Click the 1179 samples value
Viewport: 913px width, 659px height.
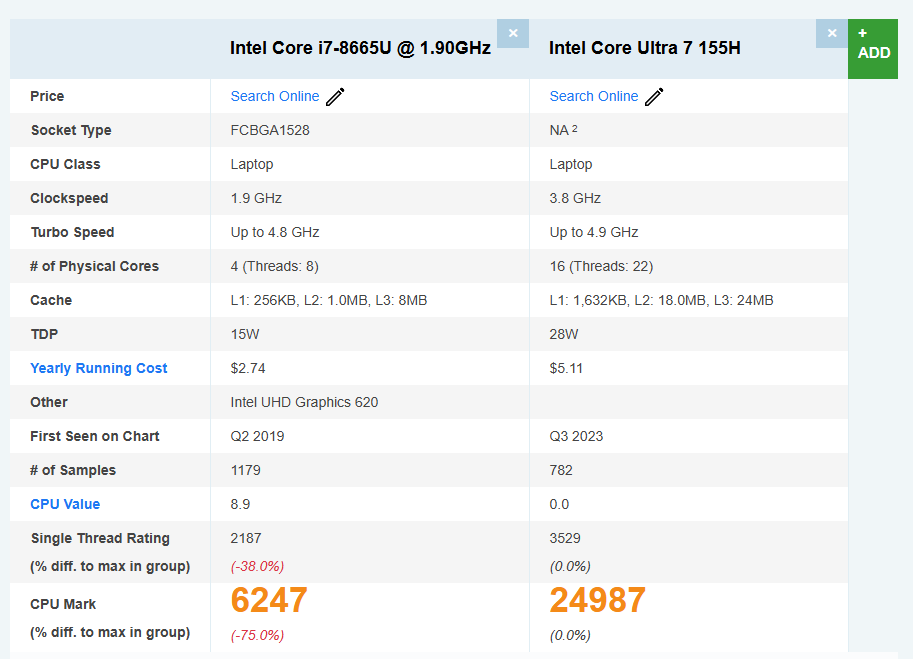coord(246,470)
